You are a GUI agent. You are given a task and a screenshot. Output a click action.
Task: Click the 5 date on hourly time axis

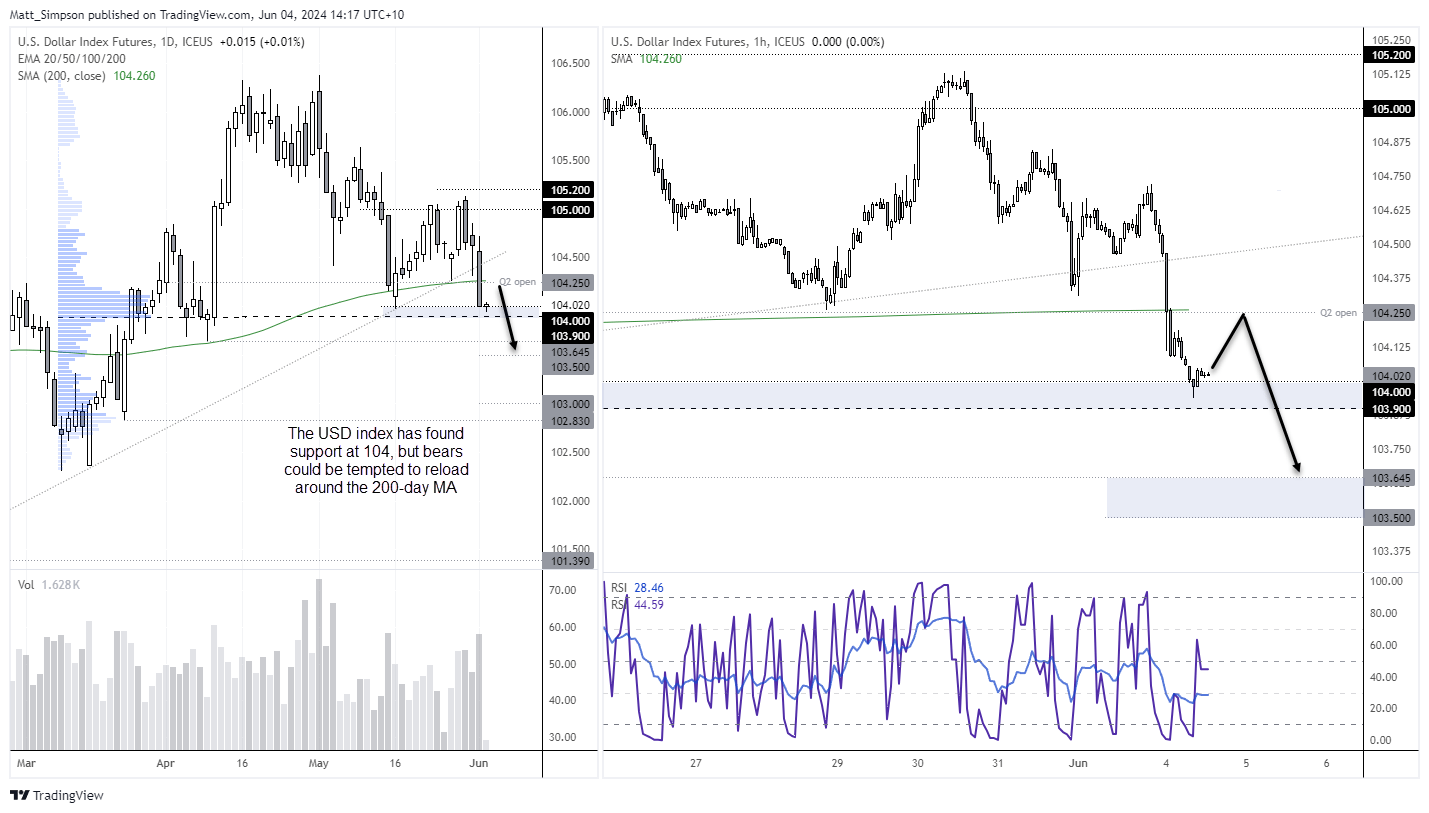(1246, 762)
